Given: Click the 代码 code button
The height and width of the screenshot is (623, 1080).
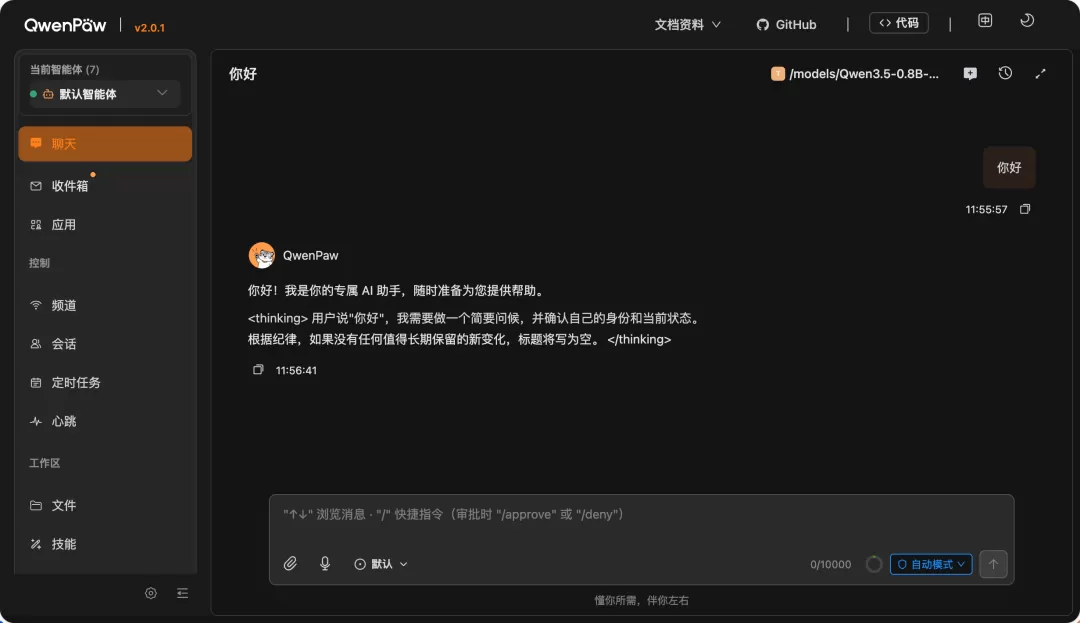Looking at the screenshot, I should (x=899, y=23).
